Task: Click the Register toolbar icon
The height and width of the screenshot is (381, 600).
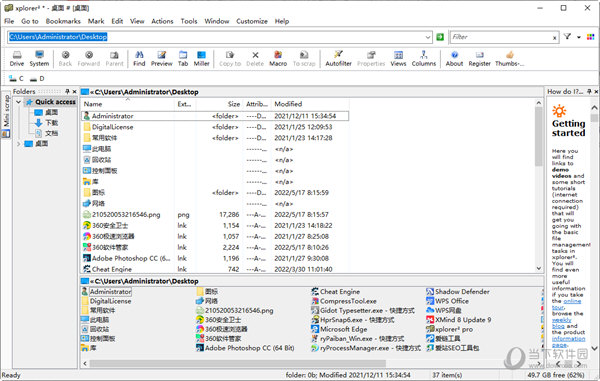Action: (479, 59)
